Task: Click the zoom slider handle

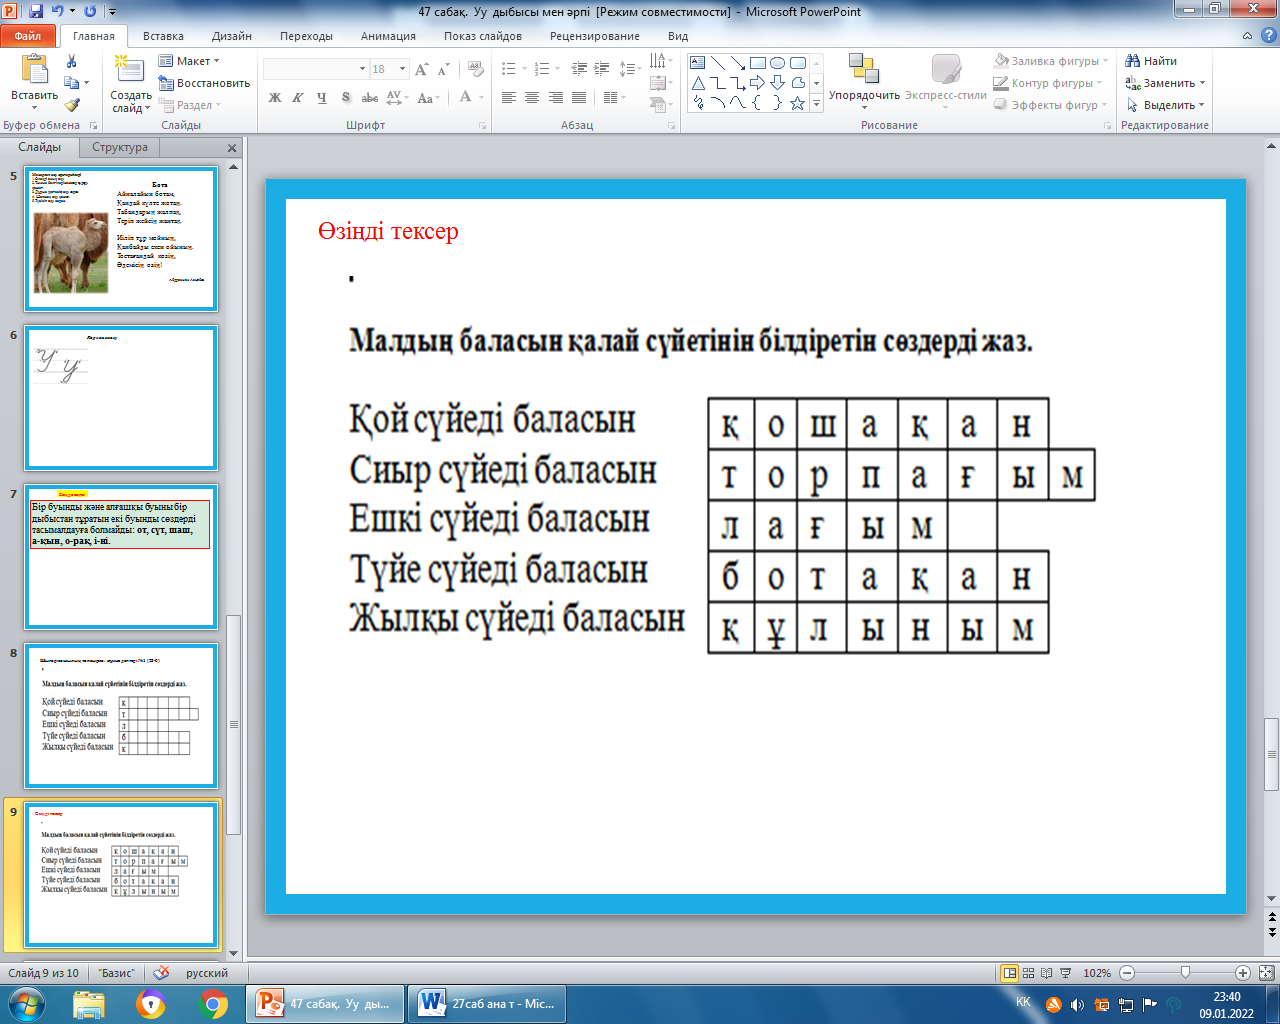Action: pos(1185,972)
